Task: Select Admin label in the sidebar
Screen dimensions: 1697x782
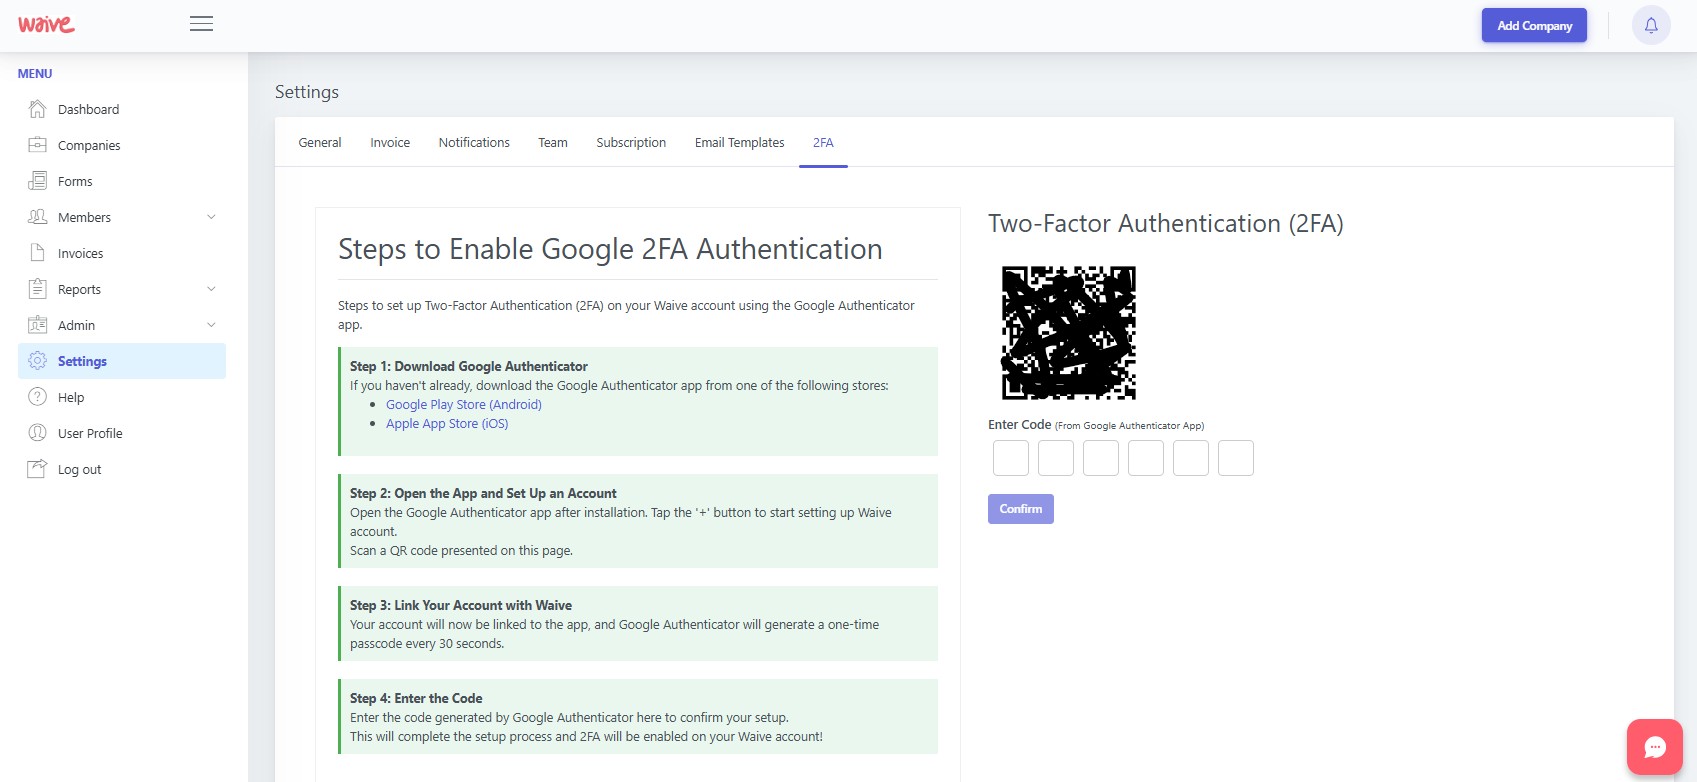Action: [77, 325]
